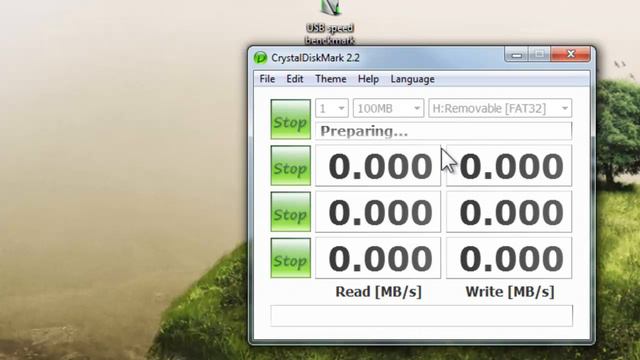Viewport: 640px width, 360px height.
Task: Open the Help menu
Action: pos(368,79)
